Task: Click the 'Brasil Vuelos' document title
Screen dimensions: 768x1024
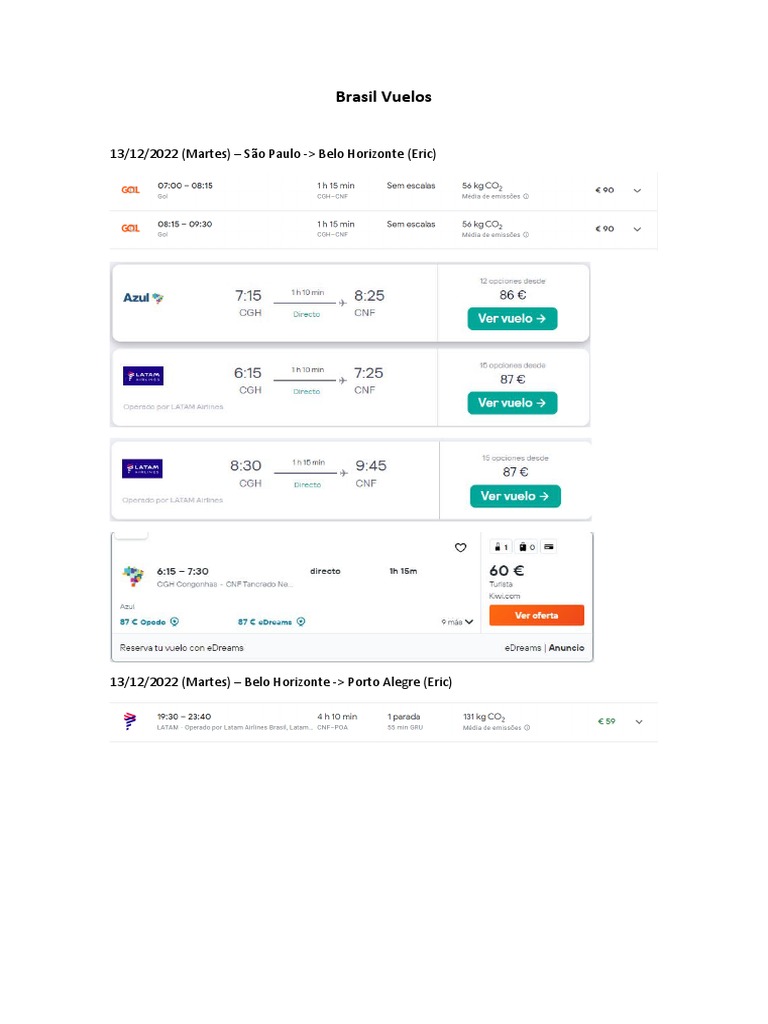Action: [x=384, y=97]
